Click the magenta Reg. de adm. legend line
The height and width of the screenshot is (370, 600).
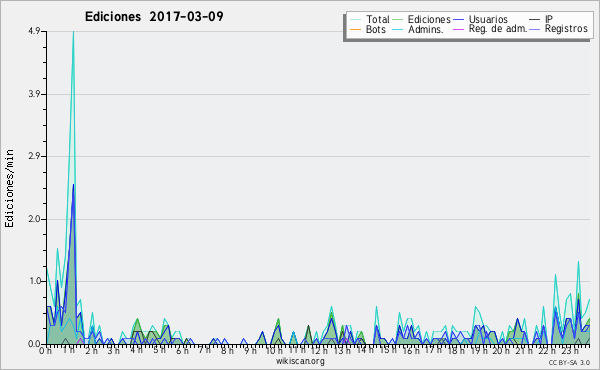pos(458,29)
